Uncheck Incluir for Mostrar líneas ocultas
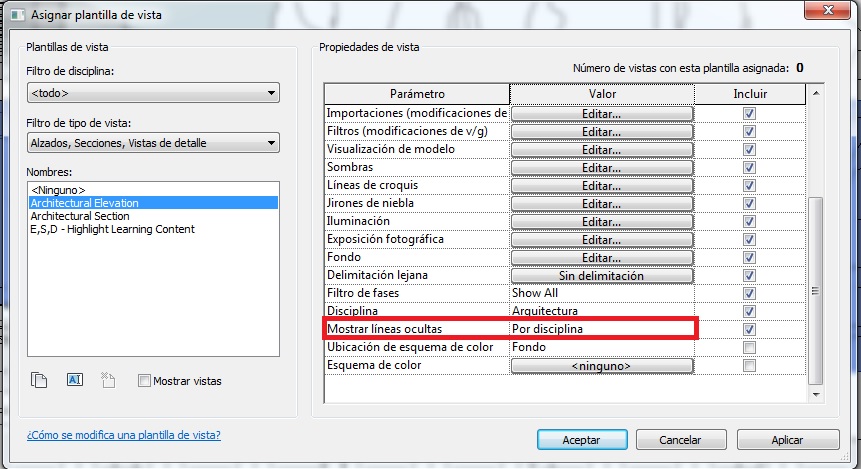This screenshot has width=861, height=469. [749, 329]
